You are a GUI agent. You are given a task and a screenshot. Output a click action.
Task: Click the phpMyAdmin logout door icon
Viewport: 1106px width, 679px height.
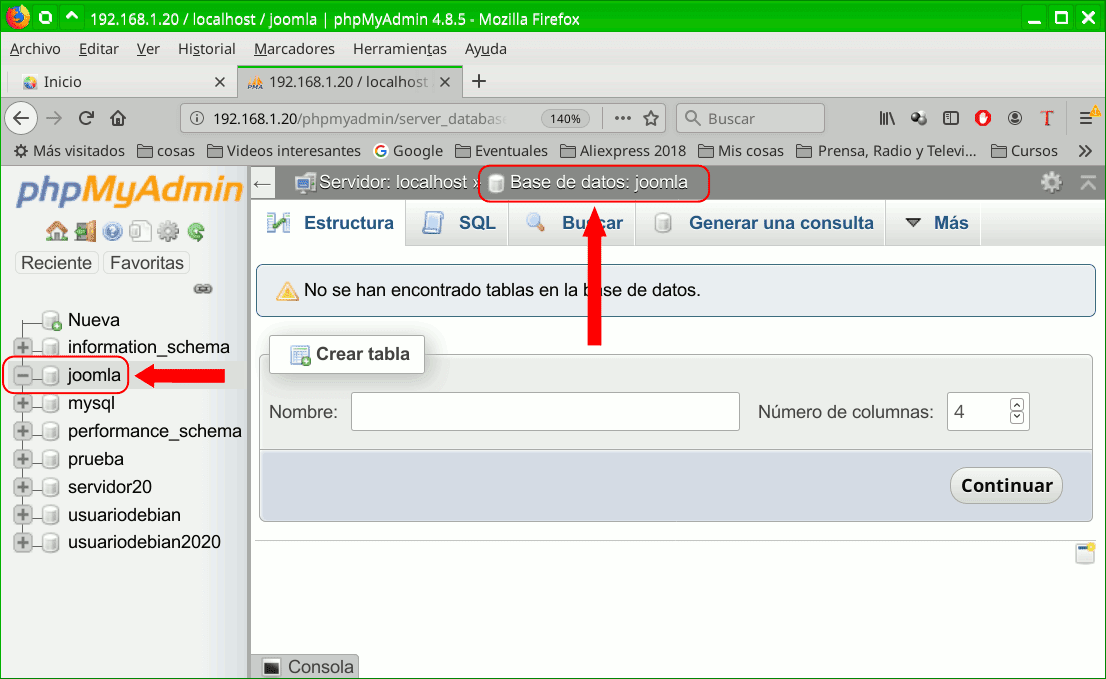(x=86, y=232)
